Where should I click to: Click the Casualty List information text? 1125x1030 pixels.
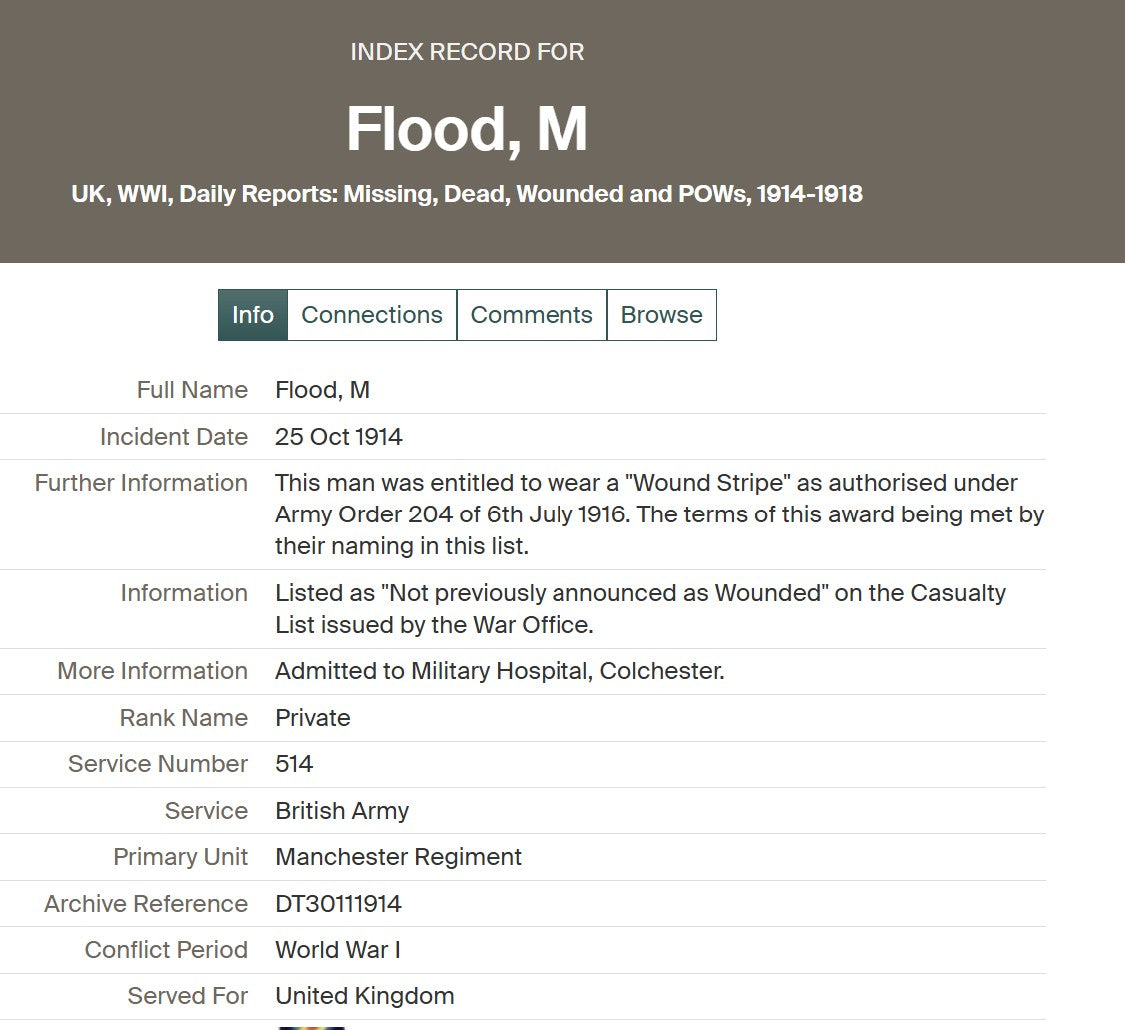(x=640, y=609)
